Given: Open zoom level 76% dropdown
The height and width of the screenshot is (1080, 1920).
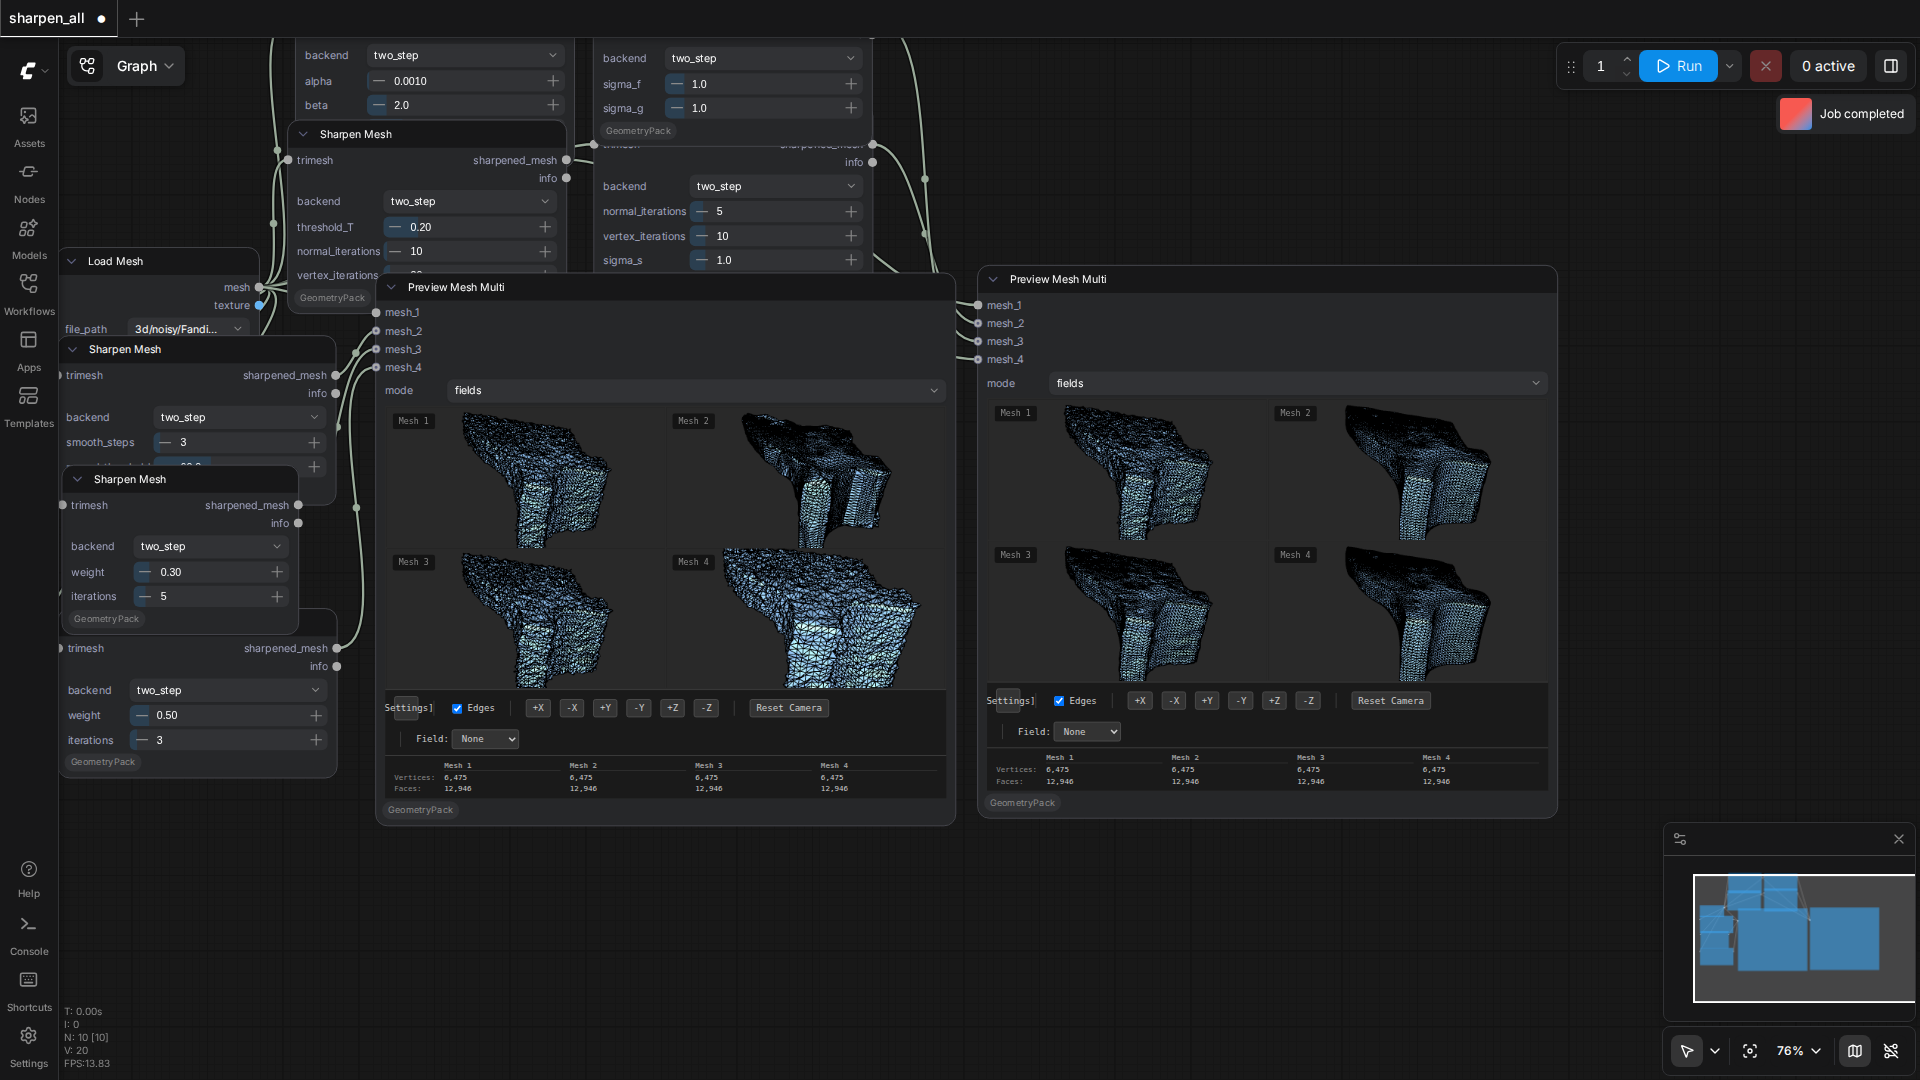Looking at the screenshot, I should point(1799,1051).
